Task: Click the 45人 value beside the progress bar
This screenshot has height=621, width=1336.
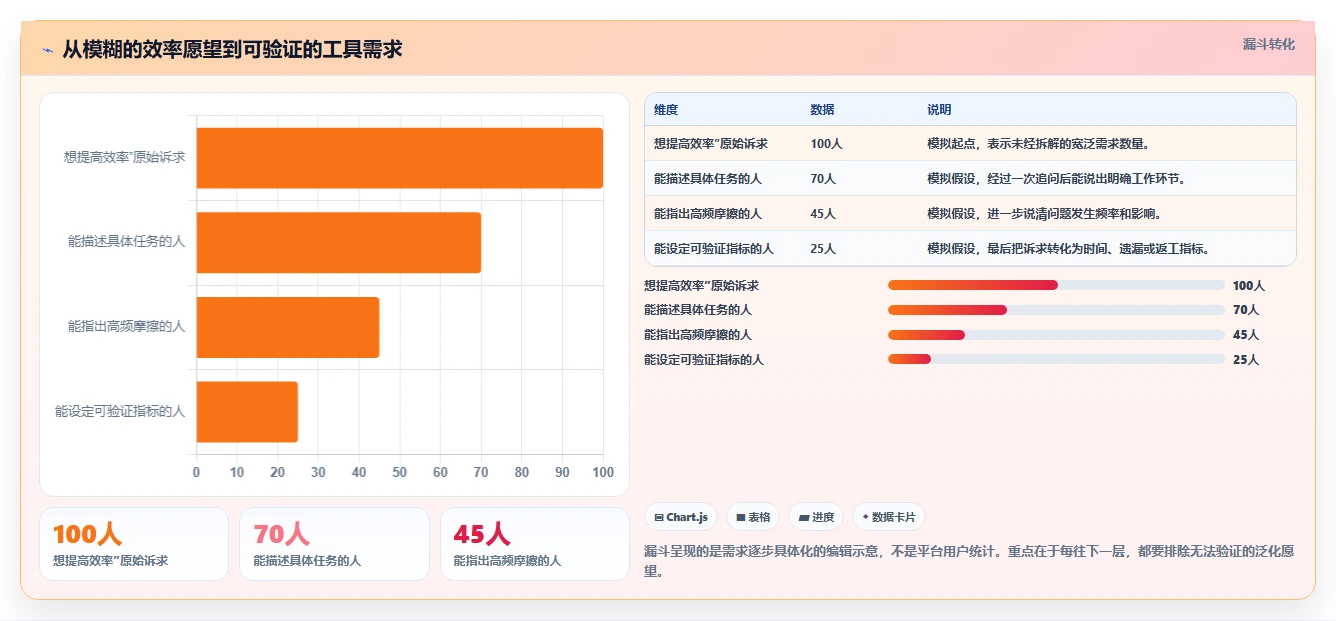Action: pos(1246,335)
